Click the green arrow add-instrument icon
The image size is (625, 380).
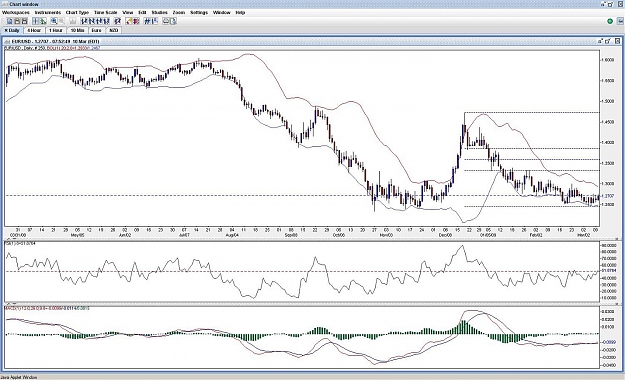[43, 22]
